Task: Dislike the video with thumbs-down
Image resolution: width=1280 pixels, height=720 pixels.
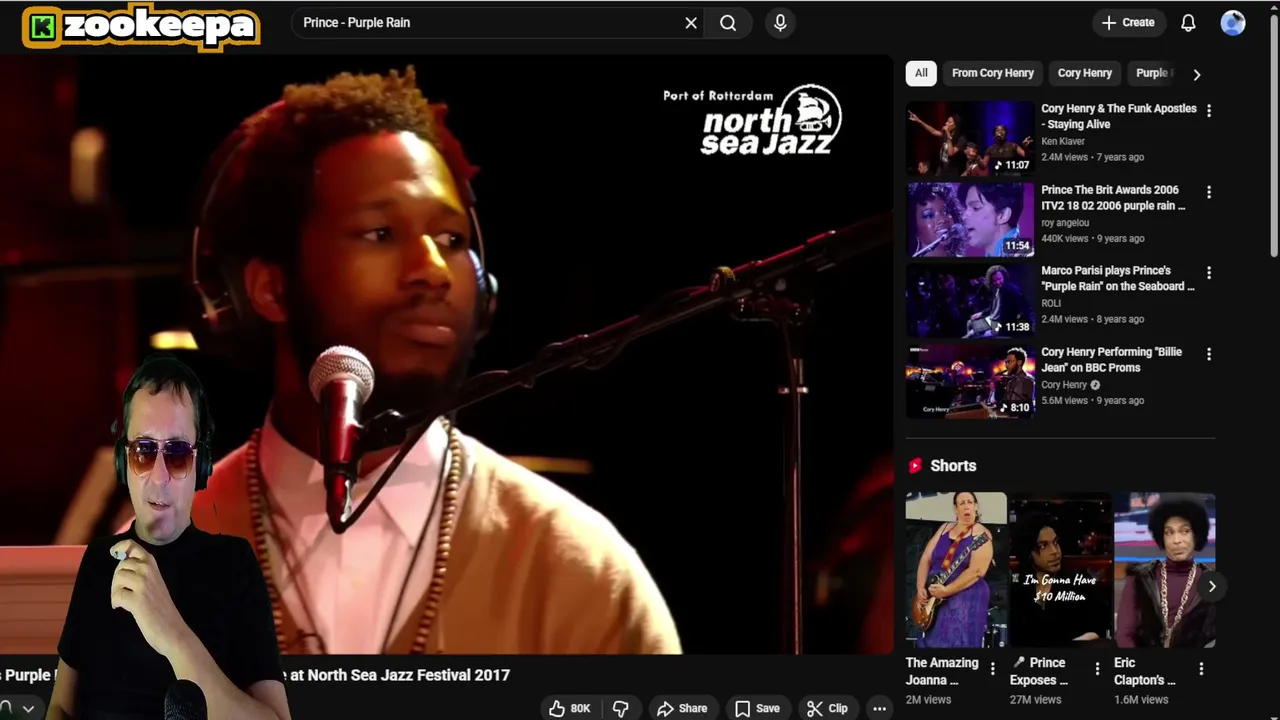Action: pos(620,708)
